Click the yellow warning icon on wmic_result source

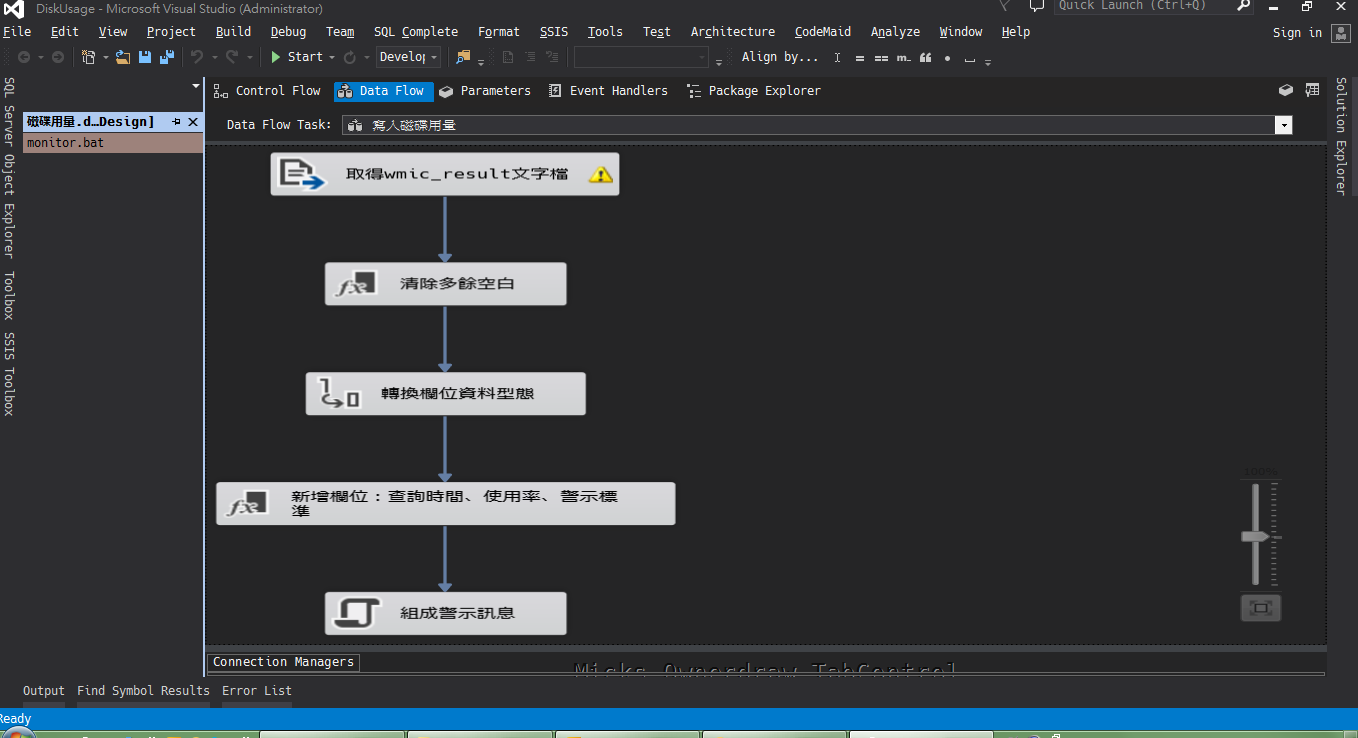(x=600, y=174)
